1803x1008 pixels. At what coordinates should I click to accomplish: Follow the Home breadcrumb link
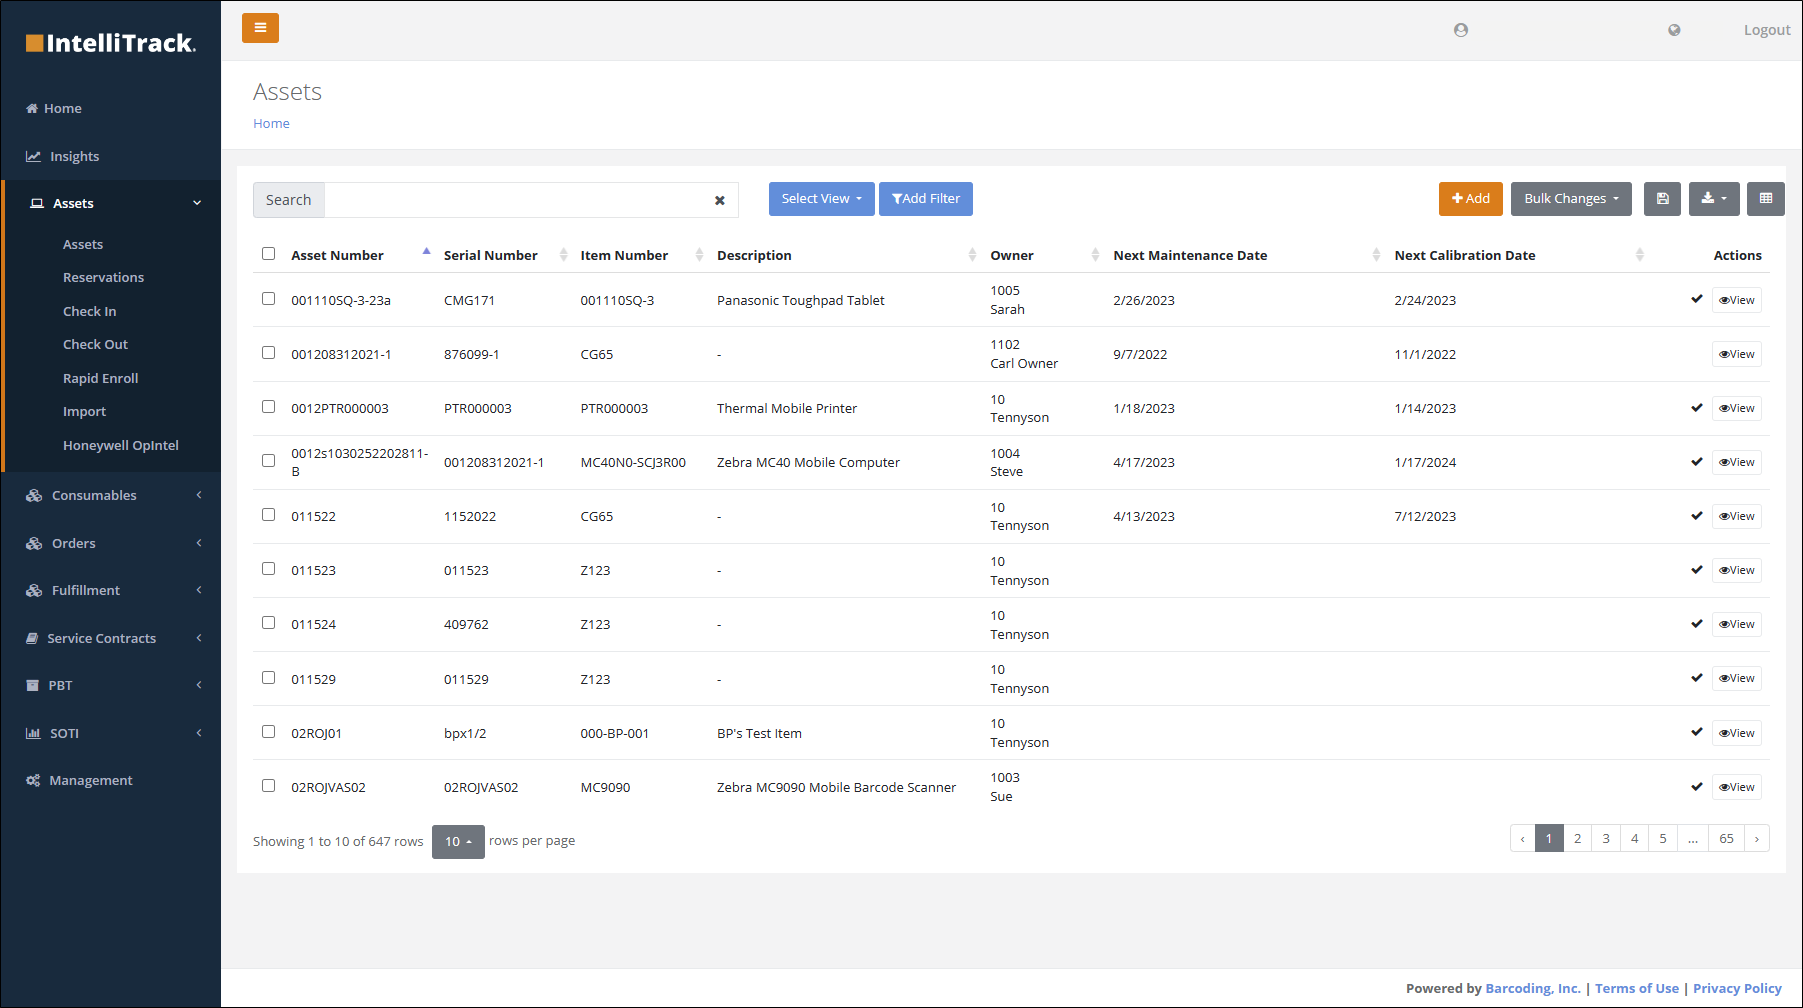pyautogui.click(x=271, y=123)
